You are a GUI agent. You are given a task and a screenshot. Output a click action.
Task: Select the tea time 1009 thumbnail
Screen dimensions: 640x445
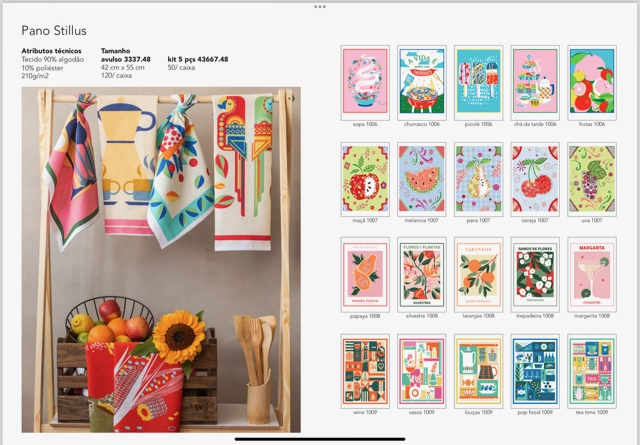(x=592, y=371)
